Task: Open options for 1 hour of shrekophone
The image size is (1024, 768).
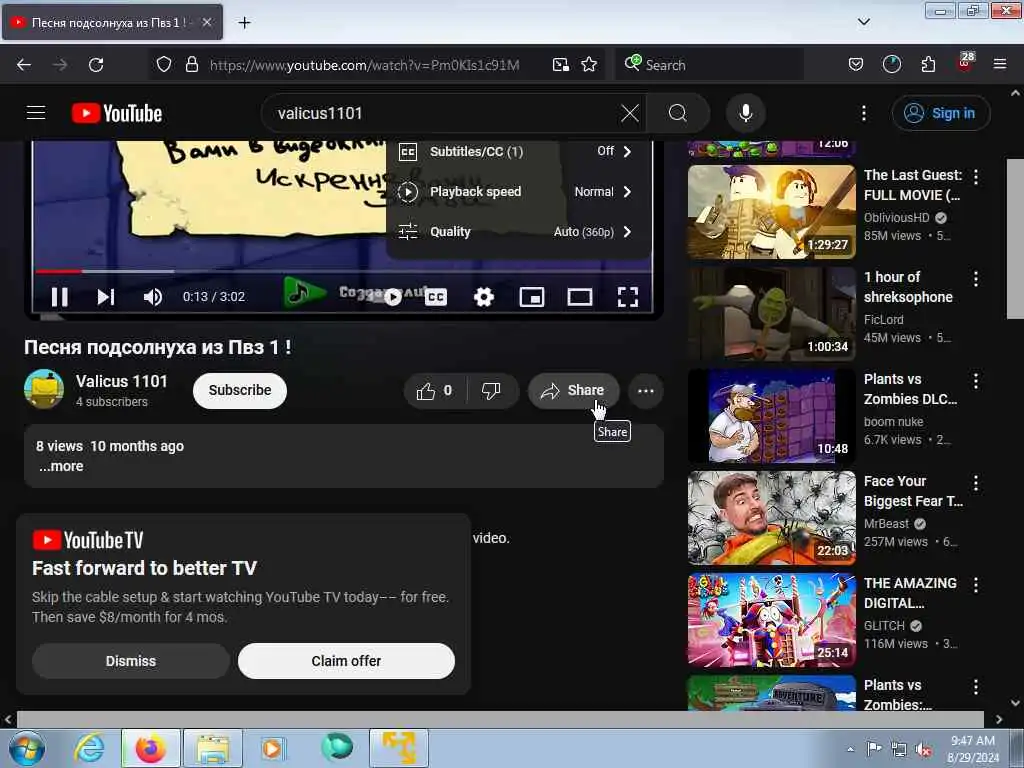Action: pos(976,279)
